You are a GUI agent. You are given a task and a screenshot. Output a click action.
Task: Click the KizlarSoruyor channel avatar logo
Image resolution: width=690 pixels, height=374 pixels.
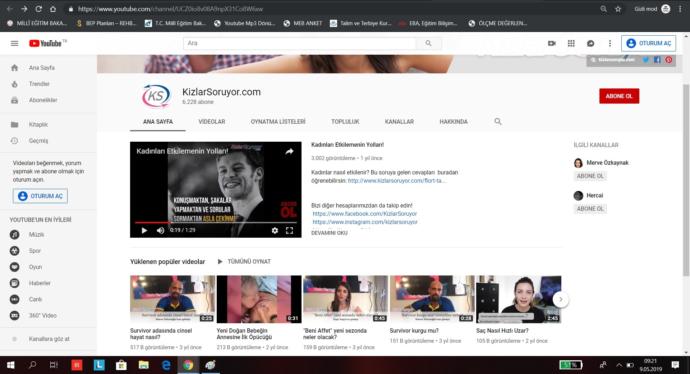click(156, 95)
